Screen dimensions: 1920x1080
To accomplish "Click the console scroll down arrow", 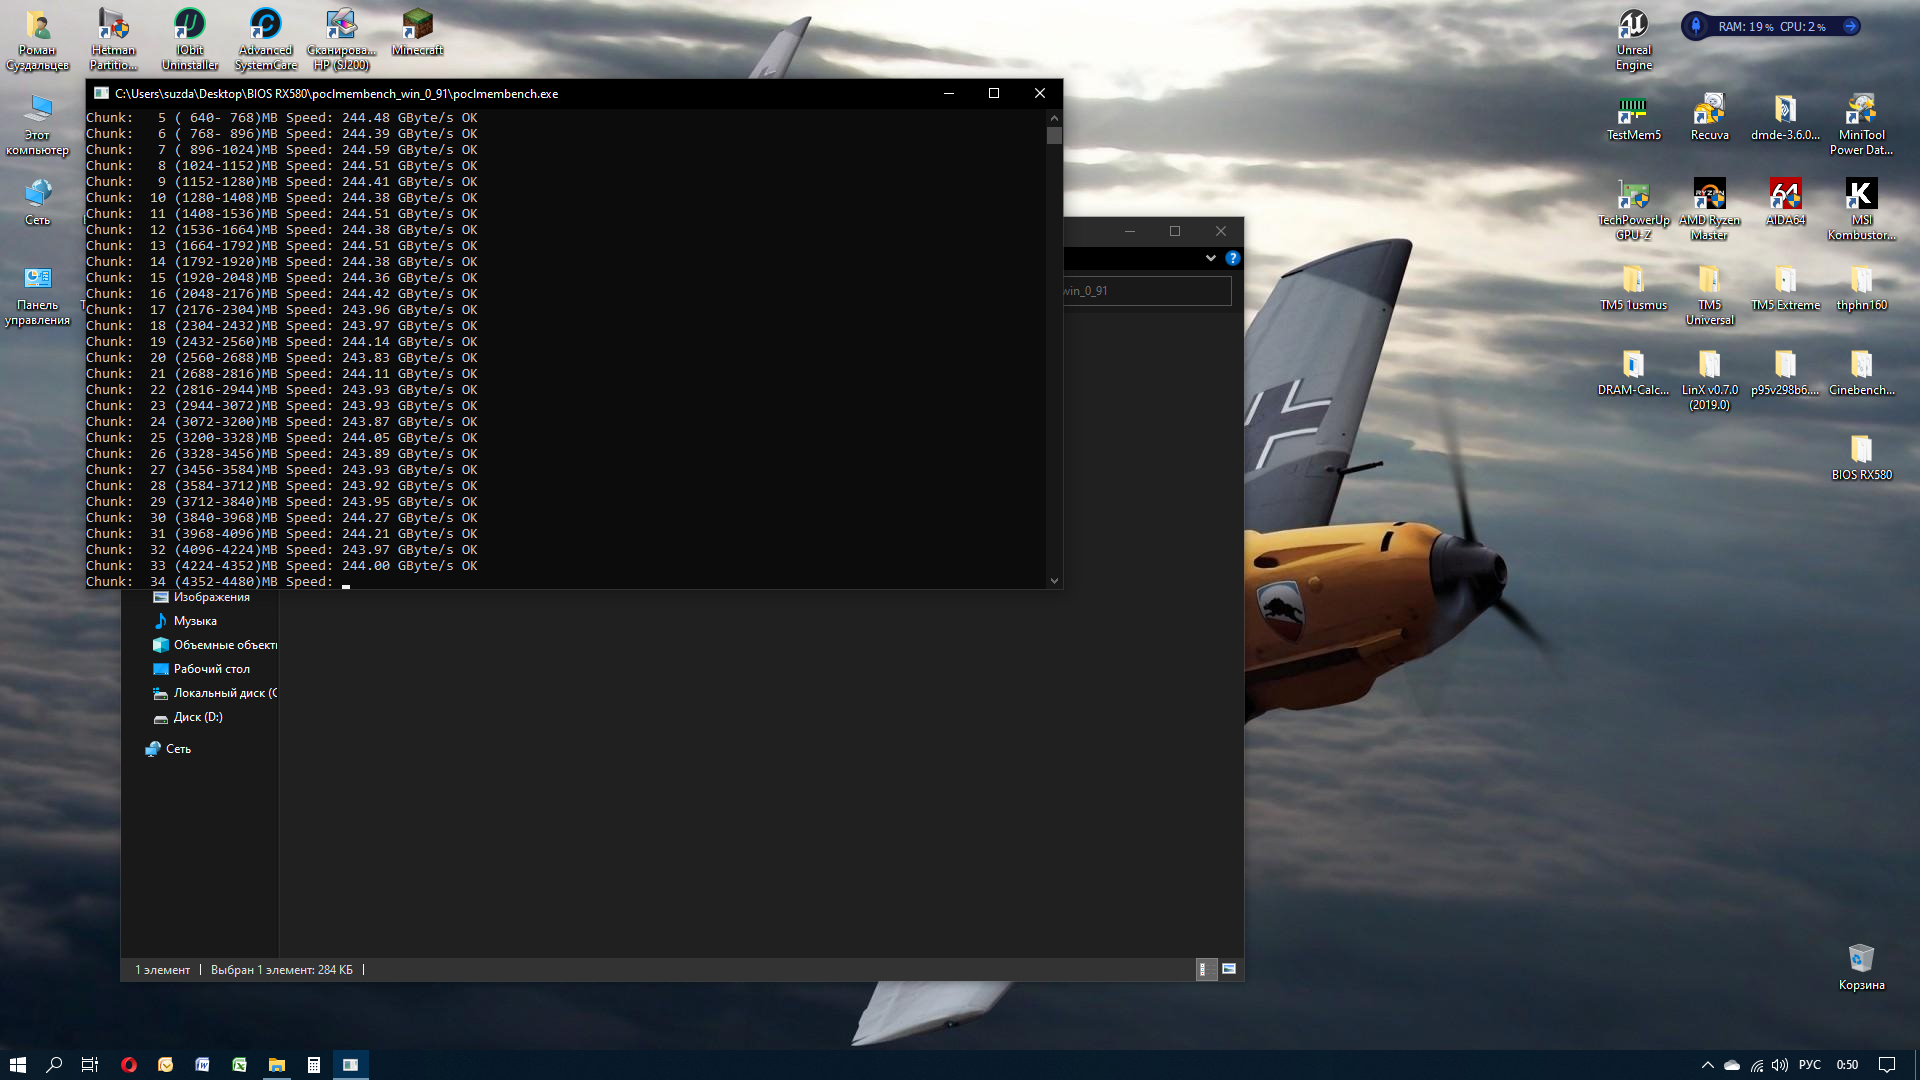I will click(1054, 581).
